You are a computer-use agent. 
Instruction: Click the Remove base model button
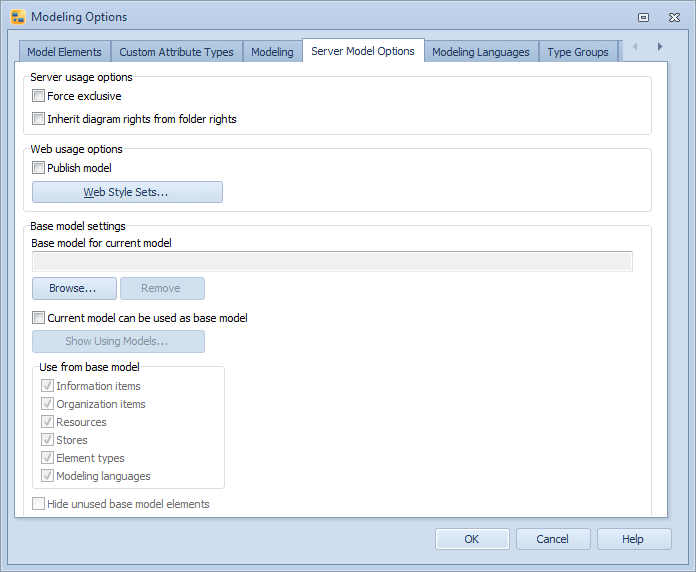click(162, 288)
